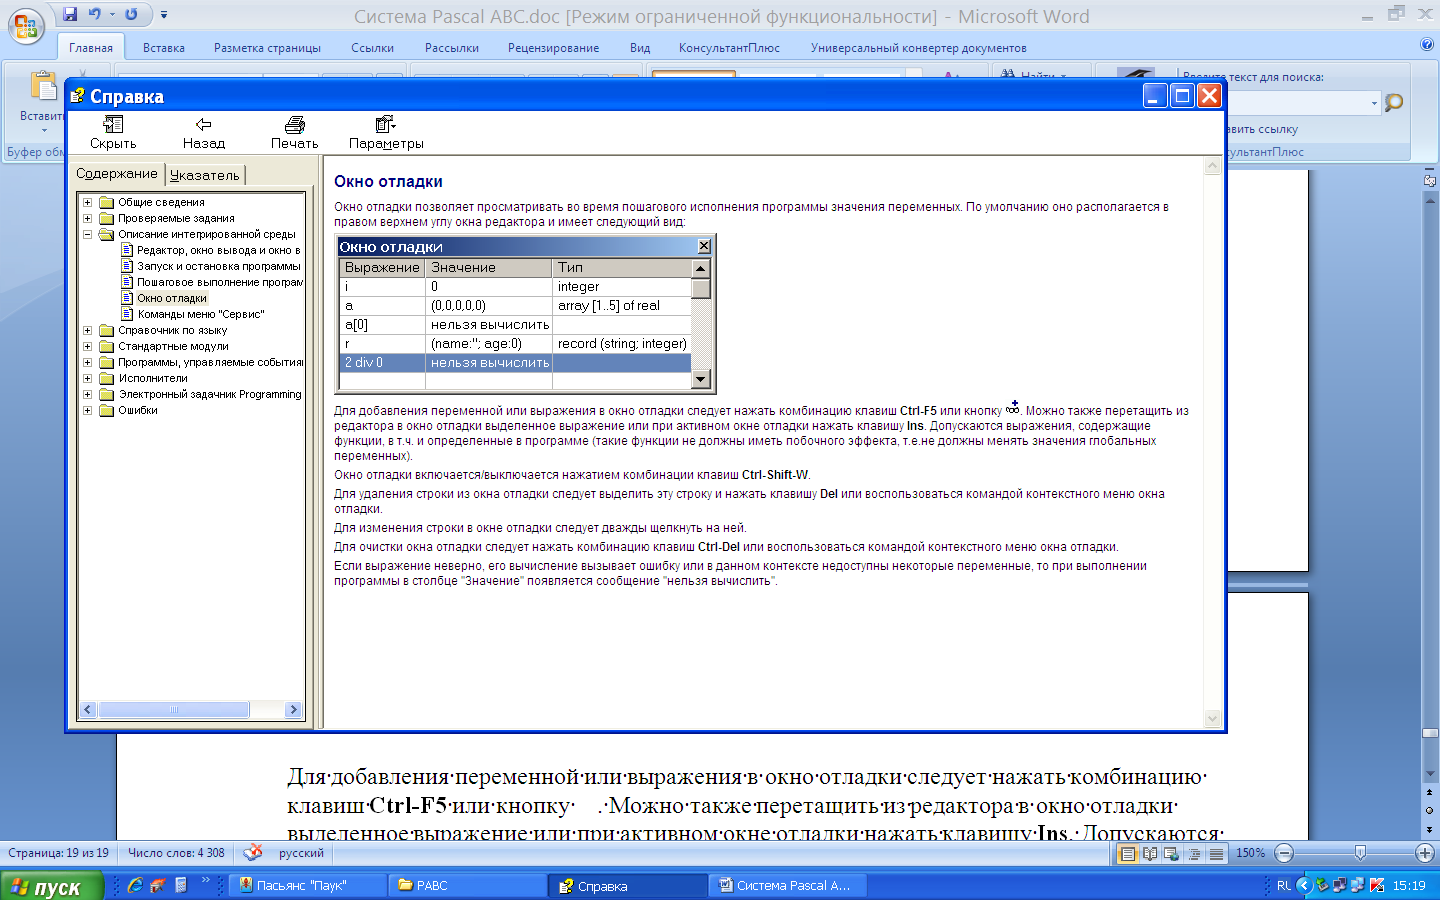Click sample debug table scroll down arrow
The image size is (1440, 900).
click(x=700, y=379)
